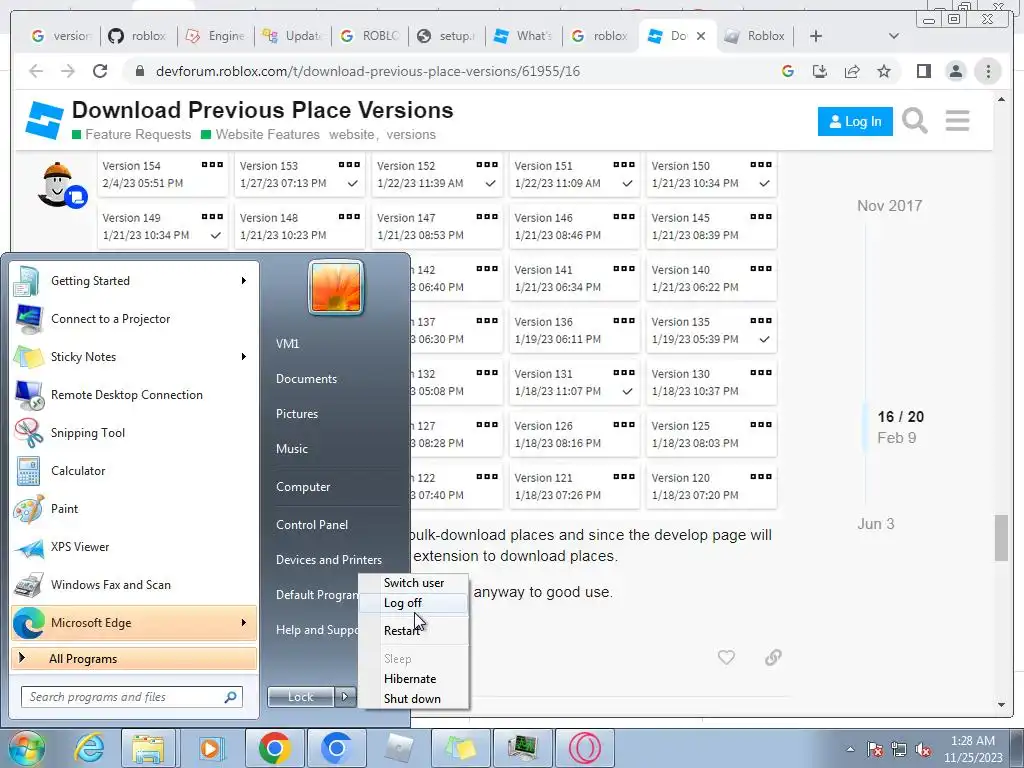Viewport: 1024px width, 768px height.
Task: Click the Chrome address bar URL
Action: (x=368, y=71)
